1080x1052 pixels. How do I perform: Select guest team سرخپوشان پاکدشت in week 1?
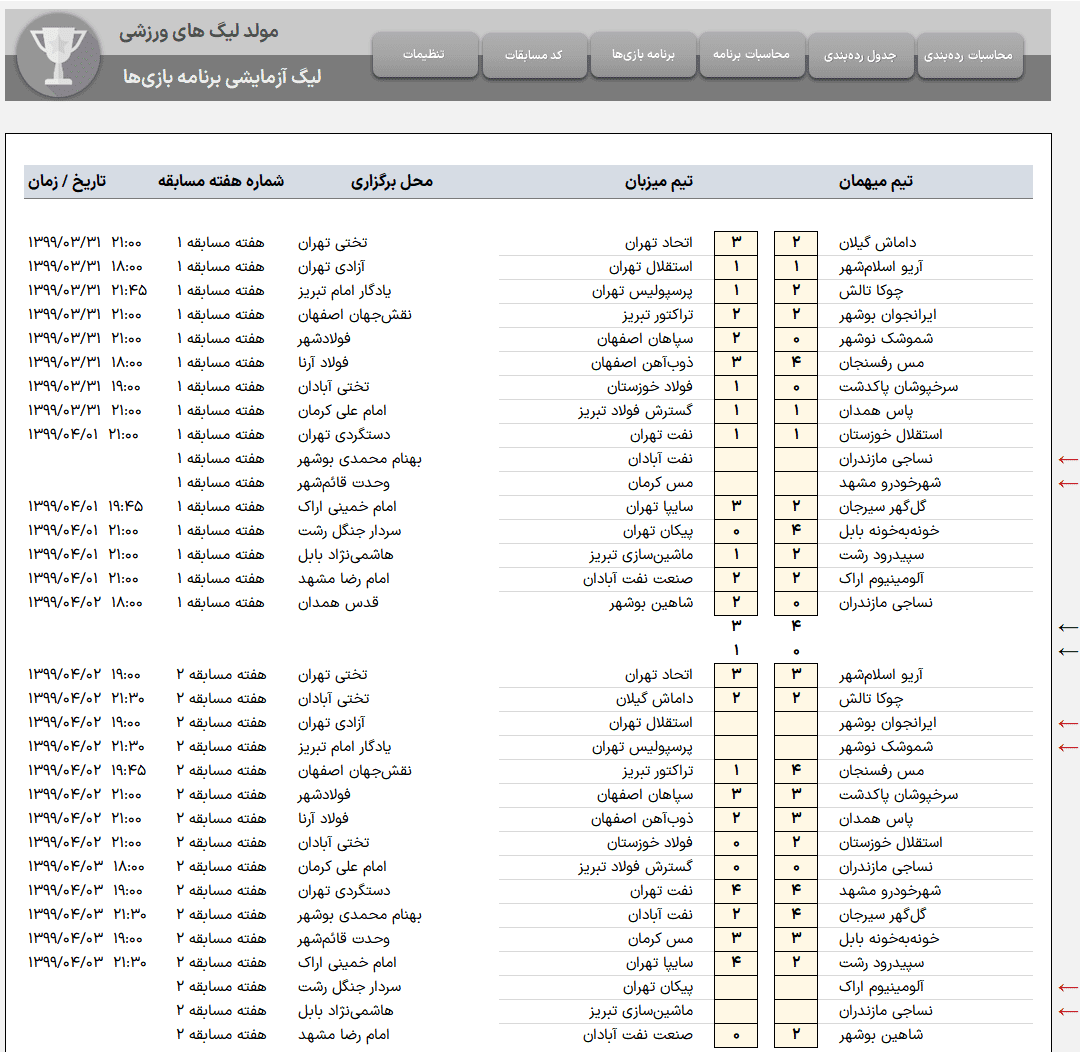(x=899, y=386)
